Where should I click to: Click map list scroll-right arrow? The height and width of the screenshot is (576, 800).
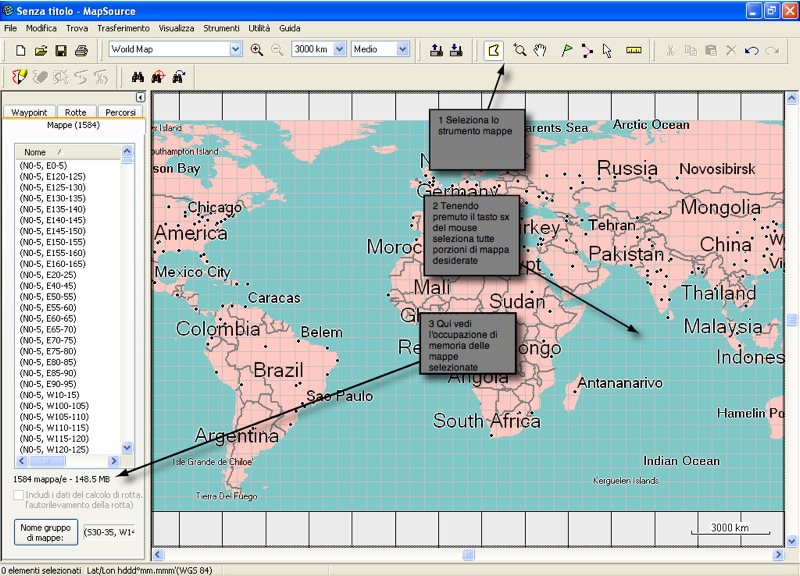click(x=114, y=461)
